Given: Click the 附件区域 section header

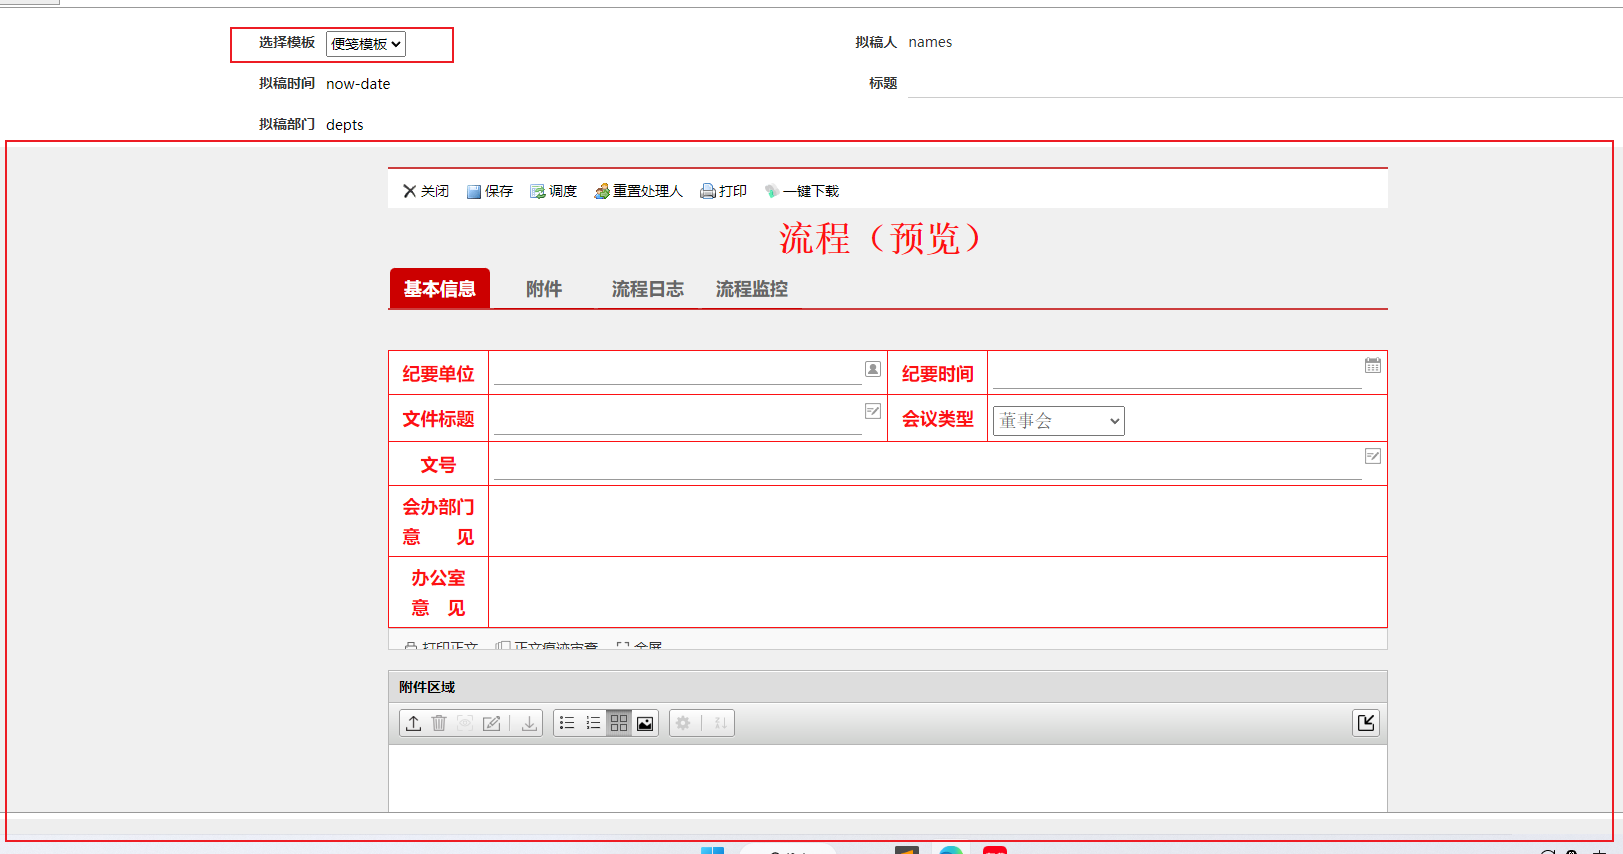Looking at the screenshot, I should tap(888, 687).
